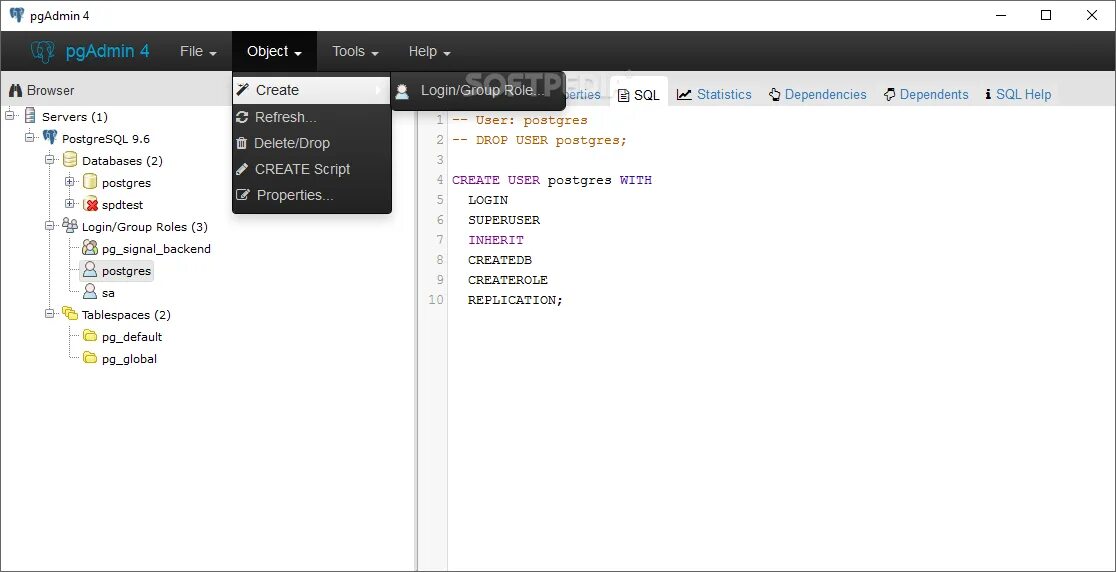The height and width of the screenshot is (572, 1116).
Task: Switch to the Dependencies tab
Action: tap(818, 95)
